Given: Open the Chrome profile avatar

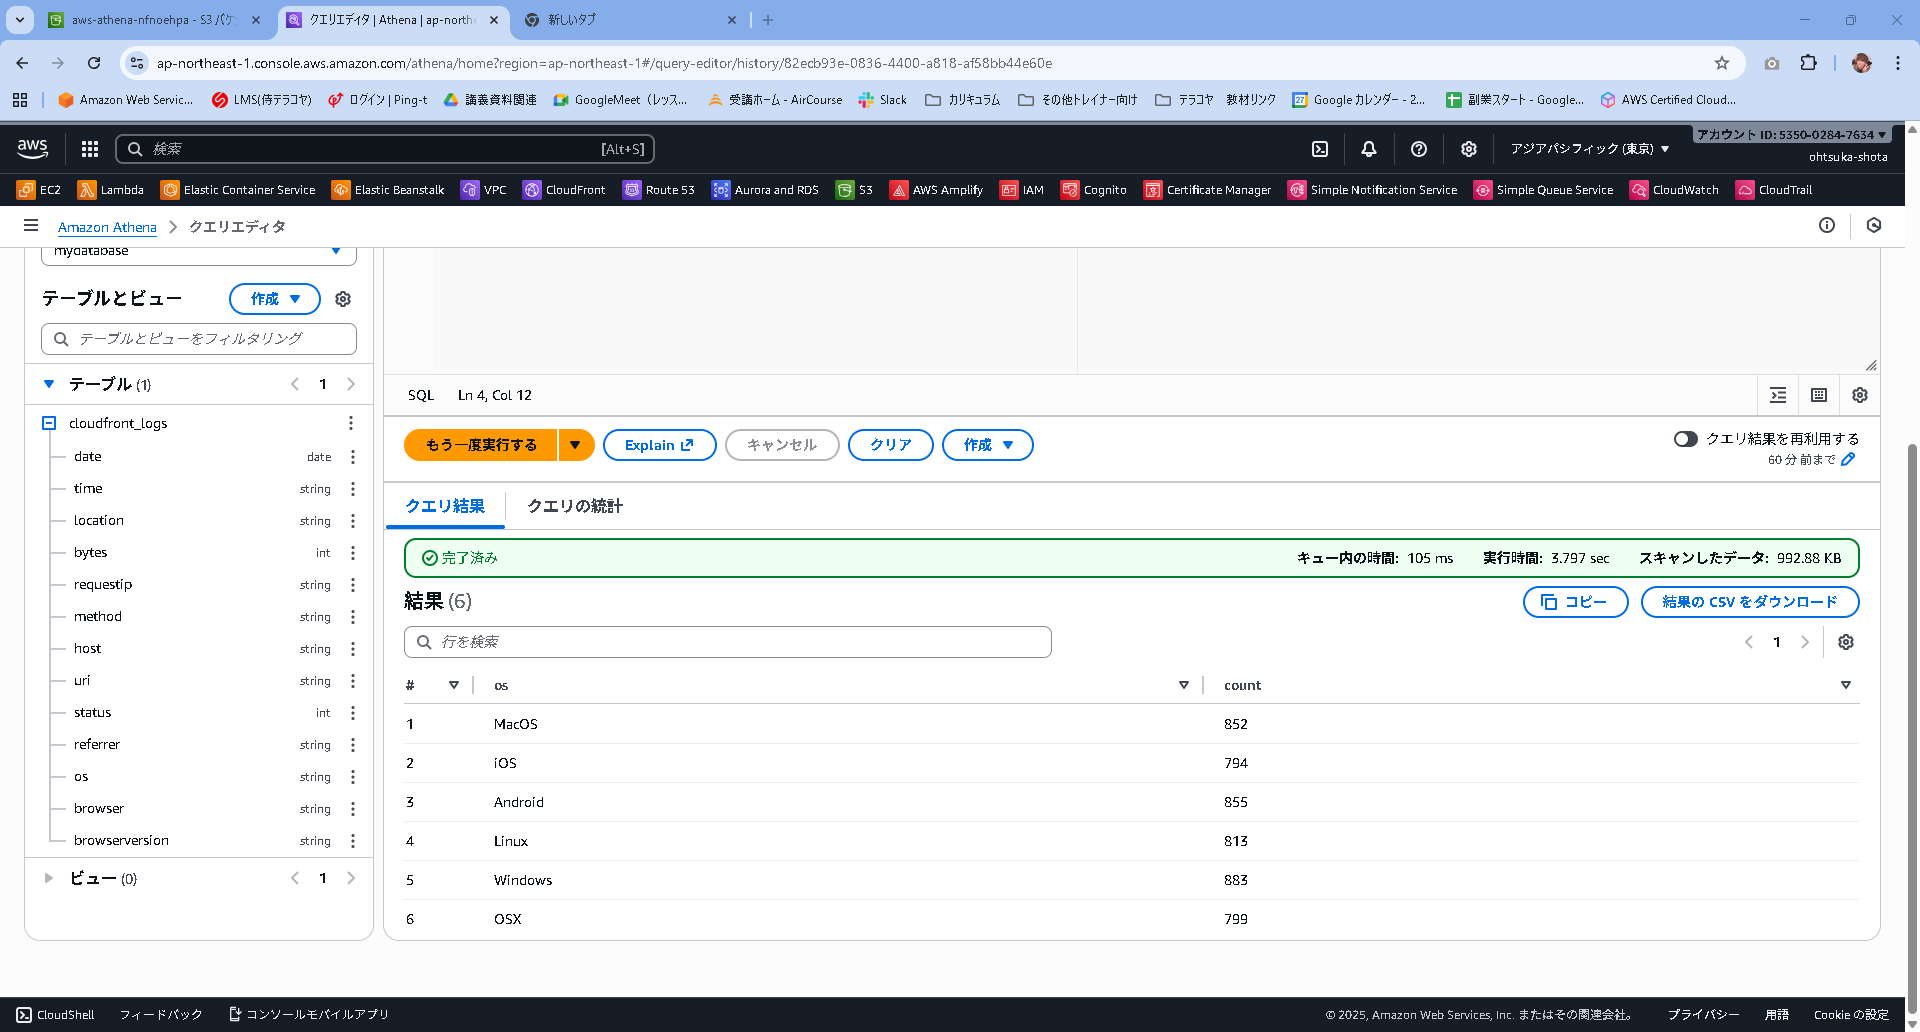Looking at the screenshot, I should (x=1861, y=63).
